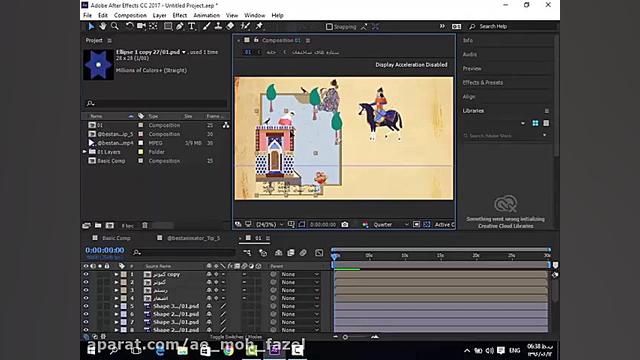Click the trash delete icon in Project panel
640x360 pixels.
click(x=145, y=225)
